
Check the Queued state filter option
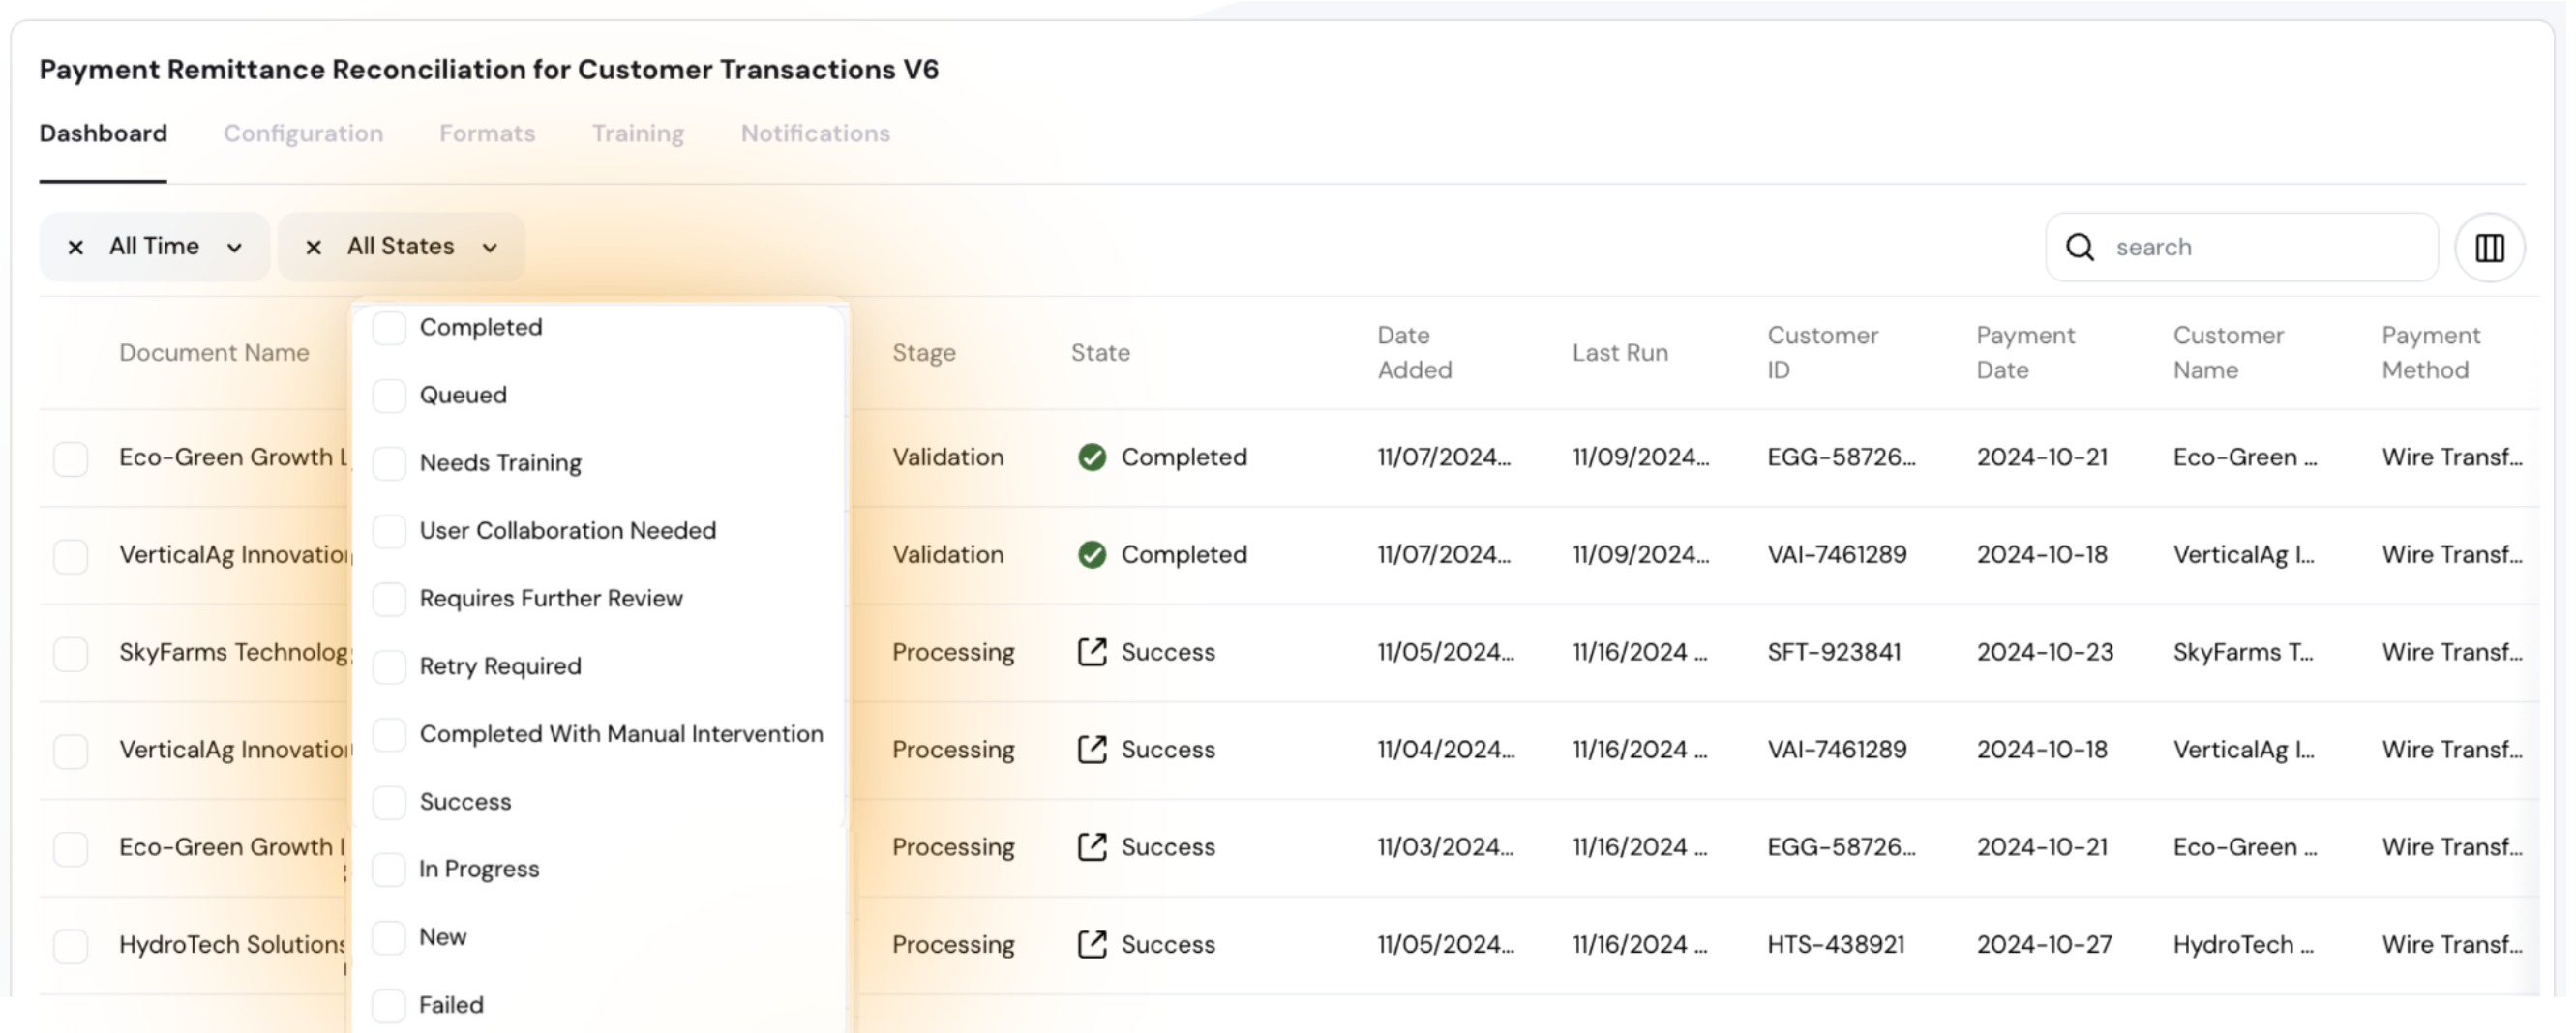pyautogui.click(x=389, y=395)
